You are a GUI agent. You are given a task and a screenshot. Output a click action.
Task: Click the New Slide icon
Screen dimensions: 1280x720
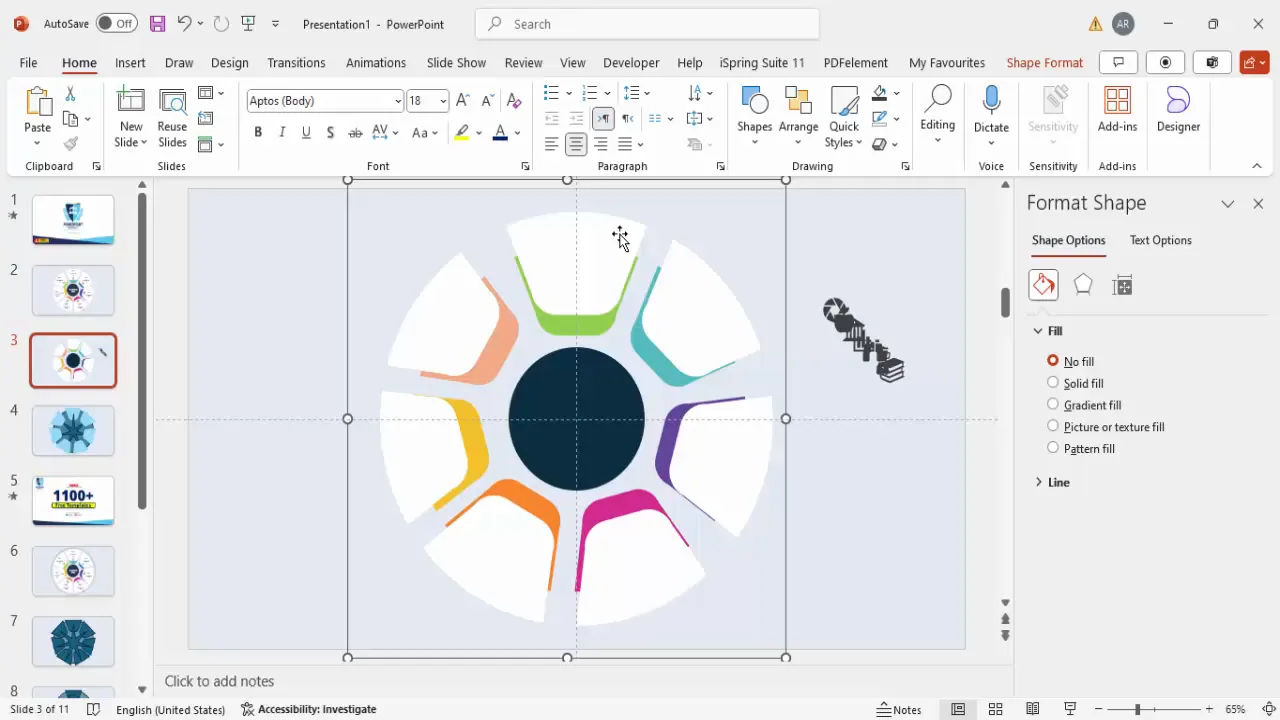coord(131,101)
